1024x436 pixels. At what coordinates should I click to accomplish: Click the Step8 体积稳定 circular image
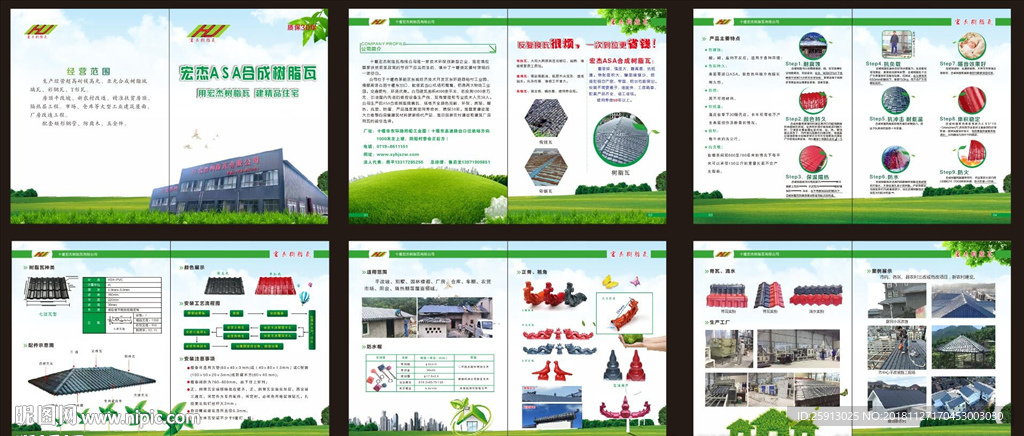972,101
